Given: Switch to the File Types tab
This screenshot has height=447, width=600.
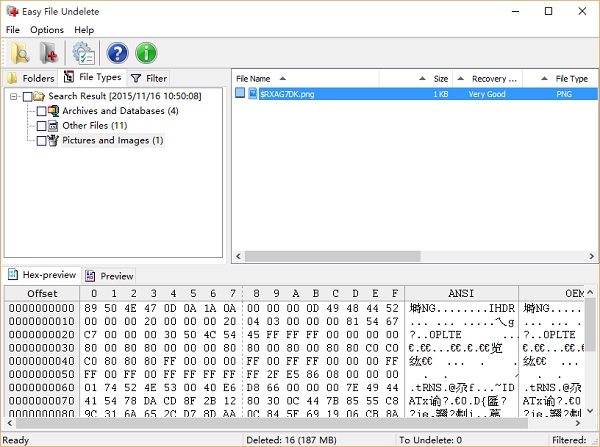Looking at the screenshot, I should 93,77.
